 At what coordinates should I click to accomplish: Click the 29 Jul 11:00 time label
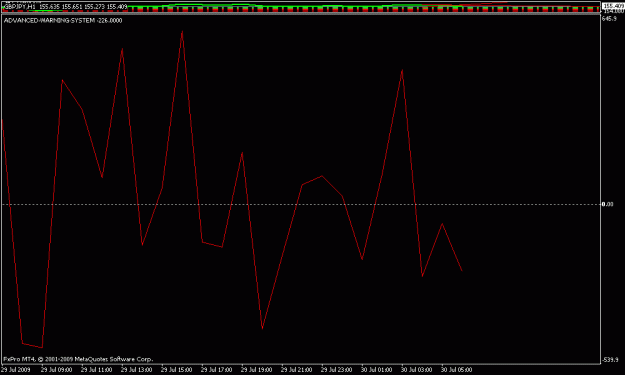coord(96,369)
